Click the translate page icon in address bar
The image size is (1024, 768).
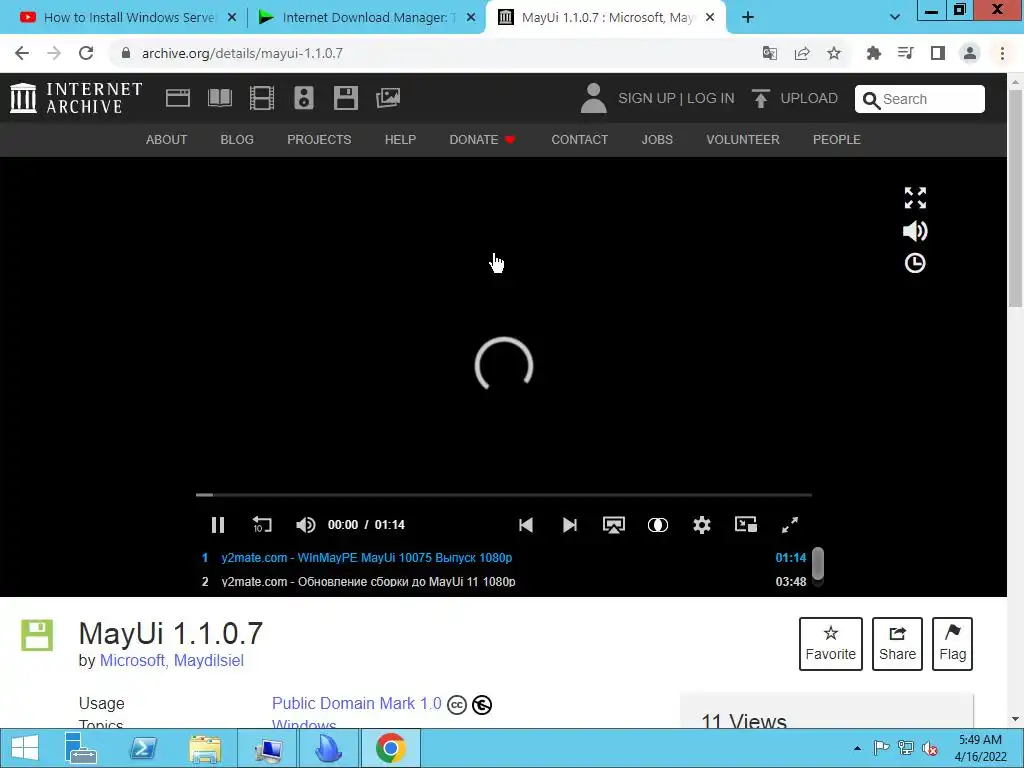(770, 53)
